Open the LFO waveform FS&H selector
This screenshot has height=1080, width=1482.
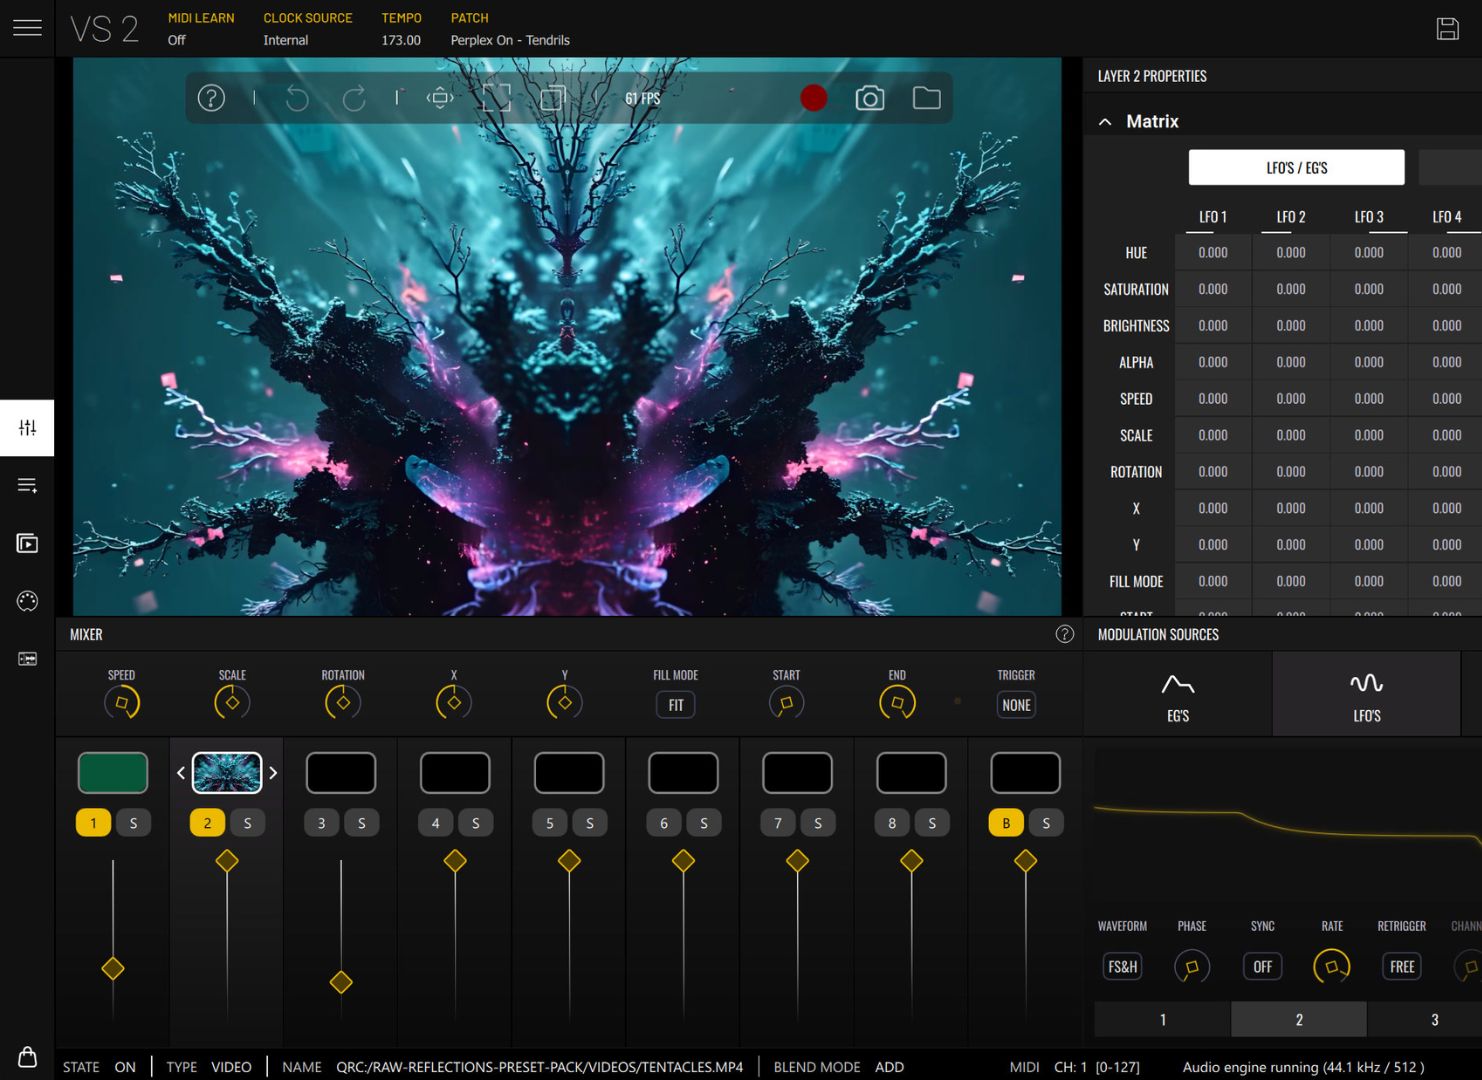pyautogui.click(x=1122, y=967)
